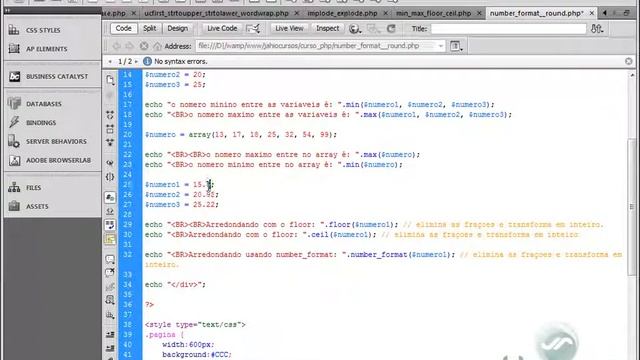Toggle Live Code button
Viewport: 640px width, 360px height.
[222, 29]
